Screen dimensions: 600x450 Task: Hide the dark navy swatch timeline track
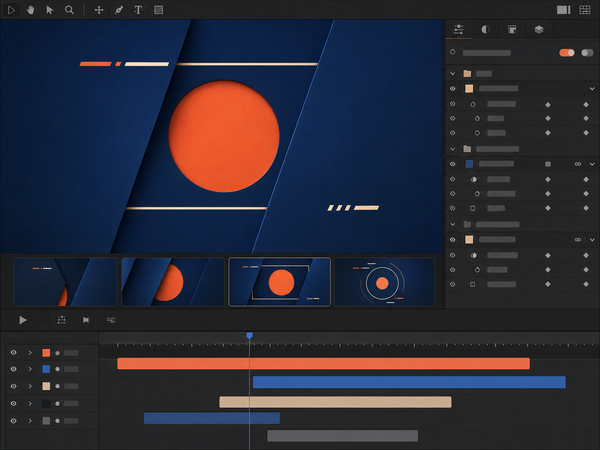coord(13,403)
